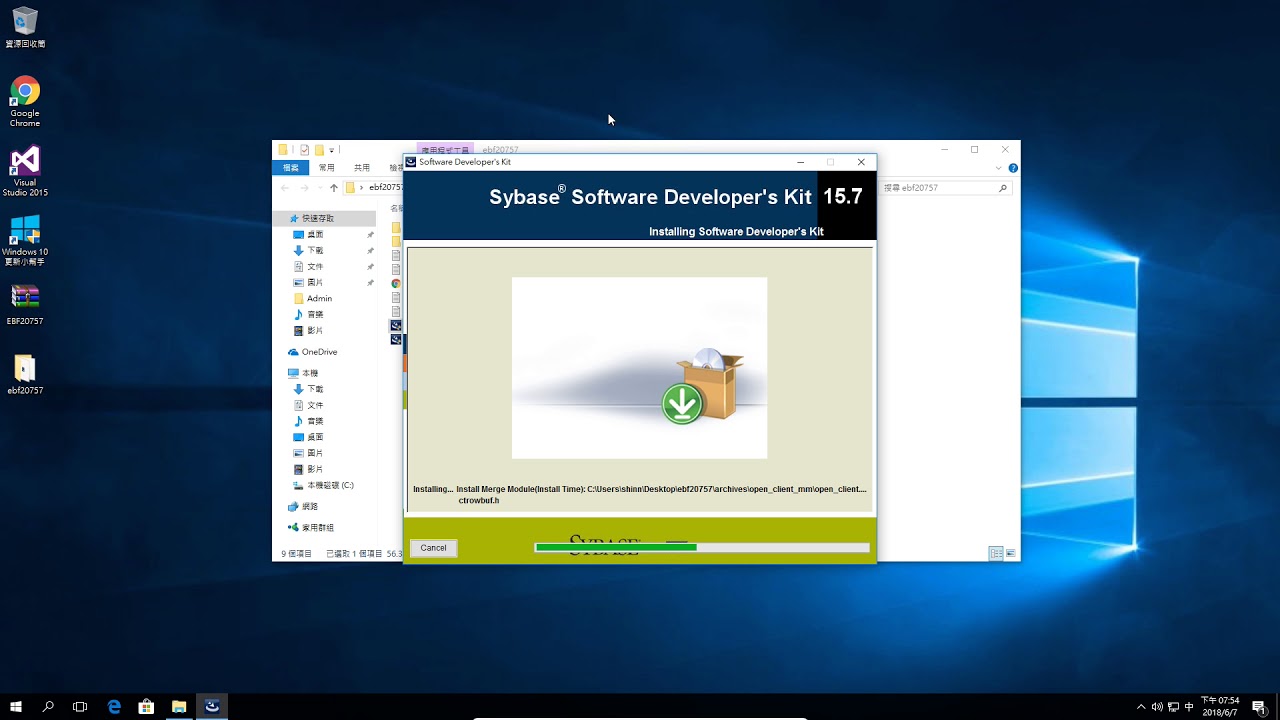This screenshot has width=1280, height=720.
Task: Switch to the 常用 ribbon tab
Action: tap(327, 168)
